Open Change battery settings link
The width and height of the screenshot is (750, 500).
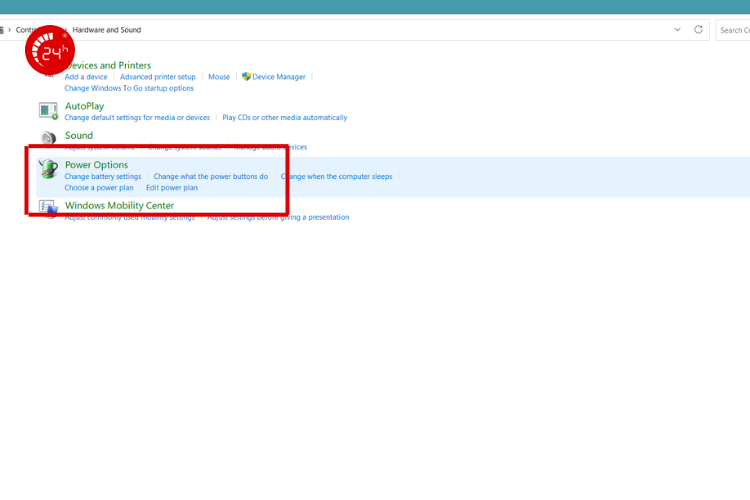103,177
